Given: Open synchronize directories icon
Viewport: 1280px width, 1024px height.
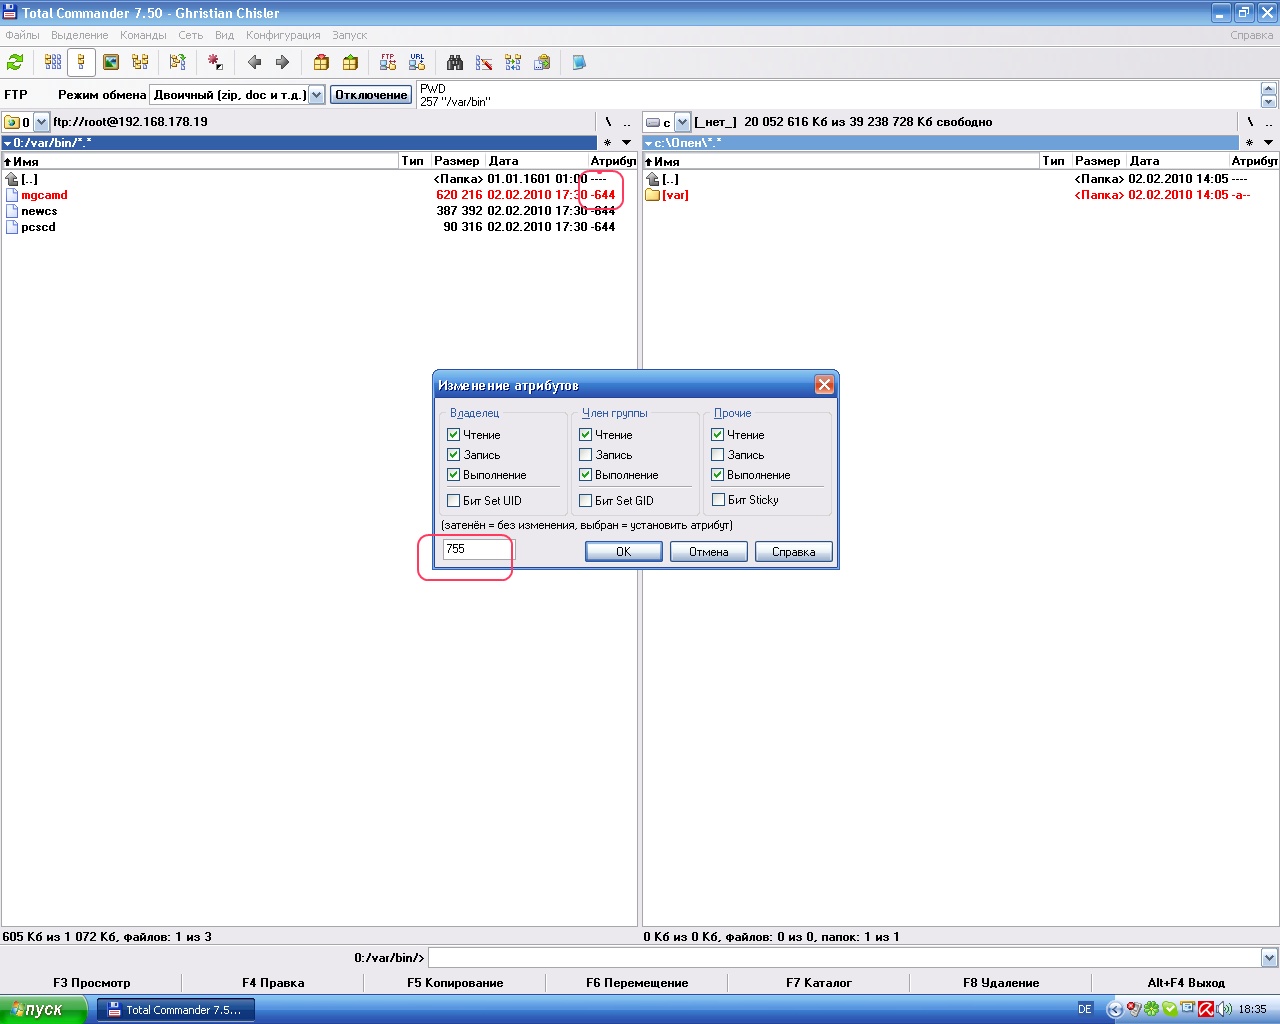Looking at the screenshot, I should 513,62.
